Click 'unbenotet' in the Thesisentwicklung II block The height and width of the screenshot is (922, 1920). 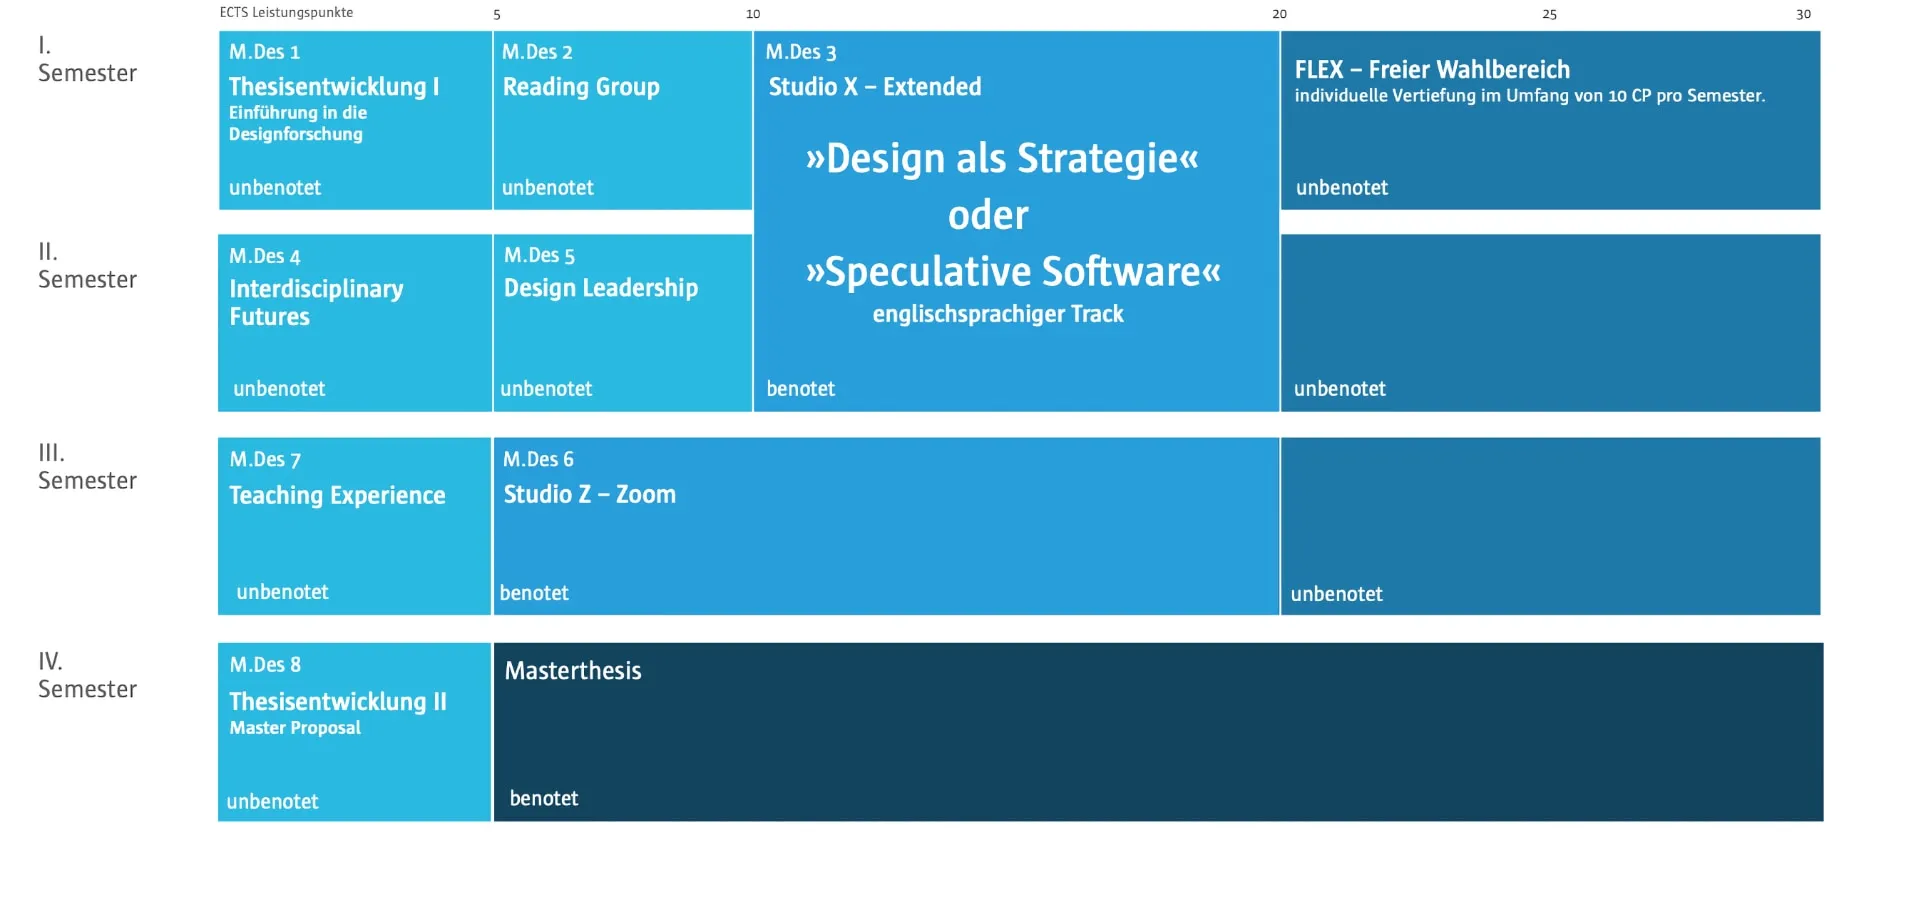272,802
